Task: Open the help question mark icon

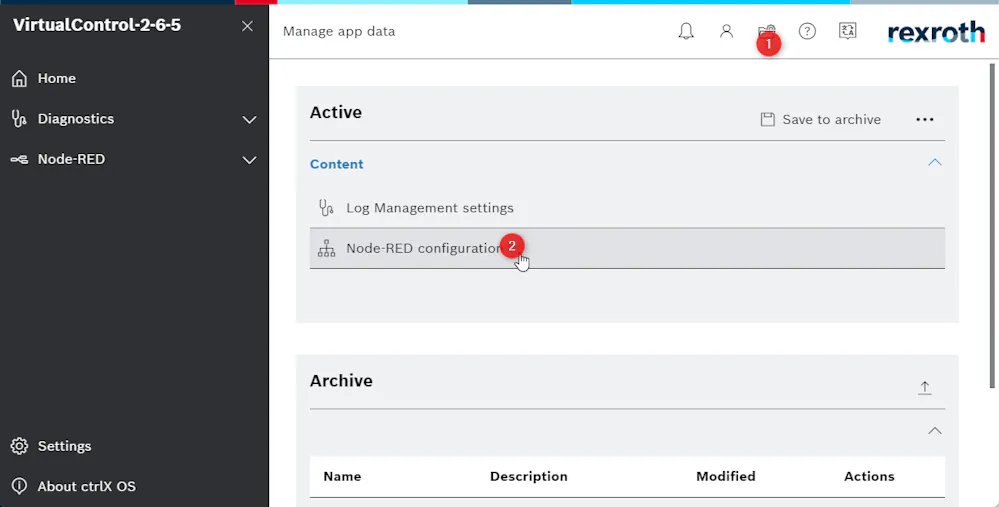Action: pyautogui.click(x=807, y=31)
